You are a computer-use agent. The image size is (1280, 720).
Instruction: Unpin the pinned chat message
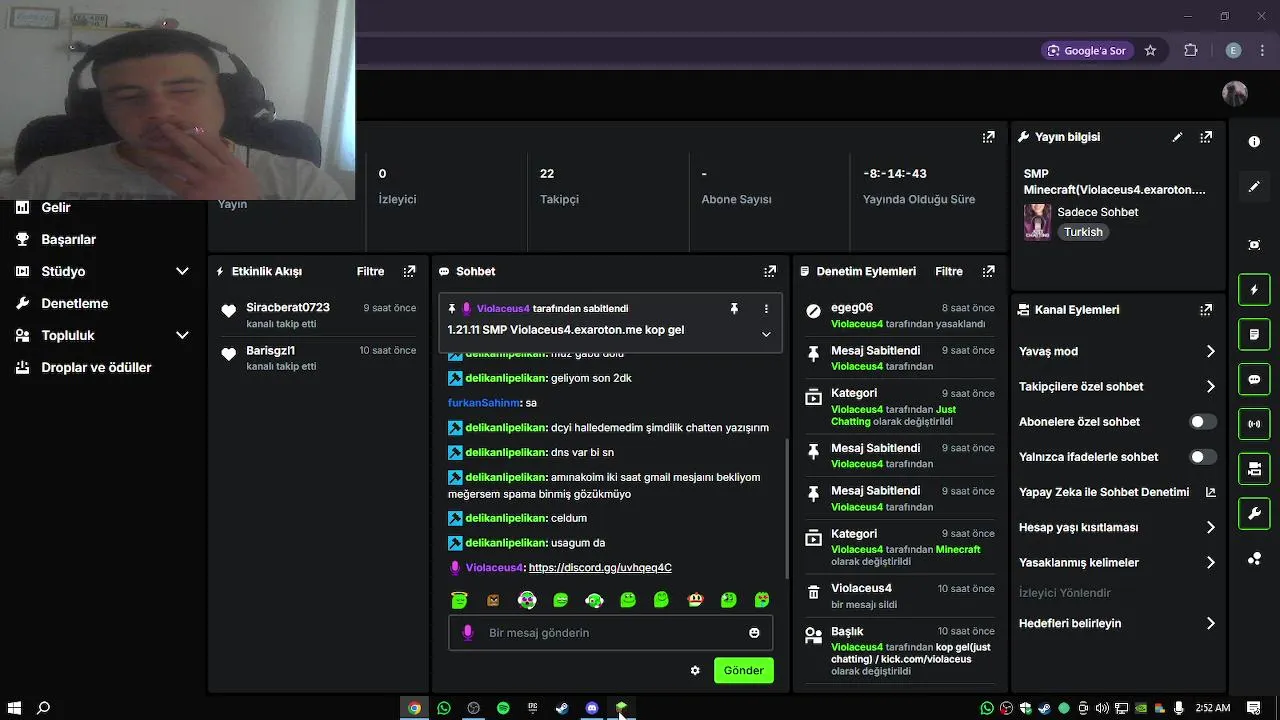(x=734, y=309)
